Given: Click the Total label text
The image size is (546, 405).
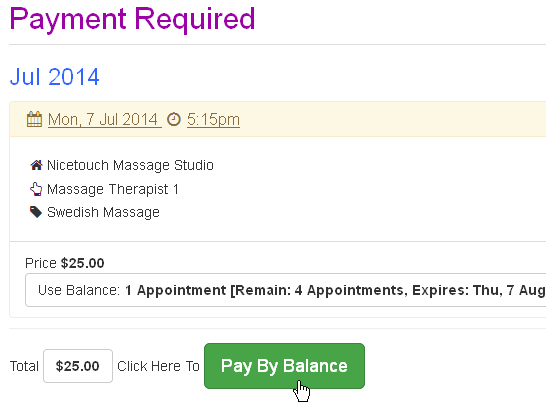Looking at the screenshot, I should coord(24,366).
